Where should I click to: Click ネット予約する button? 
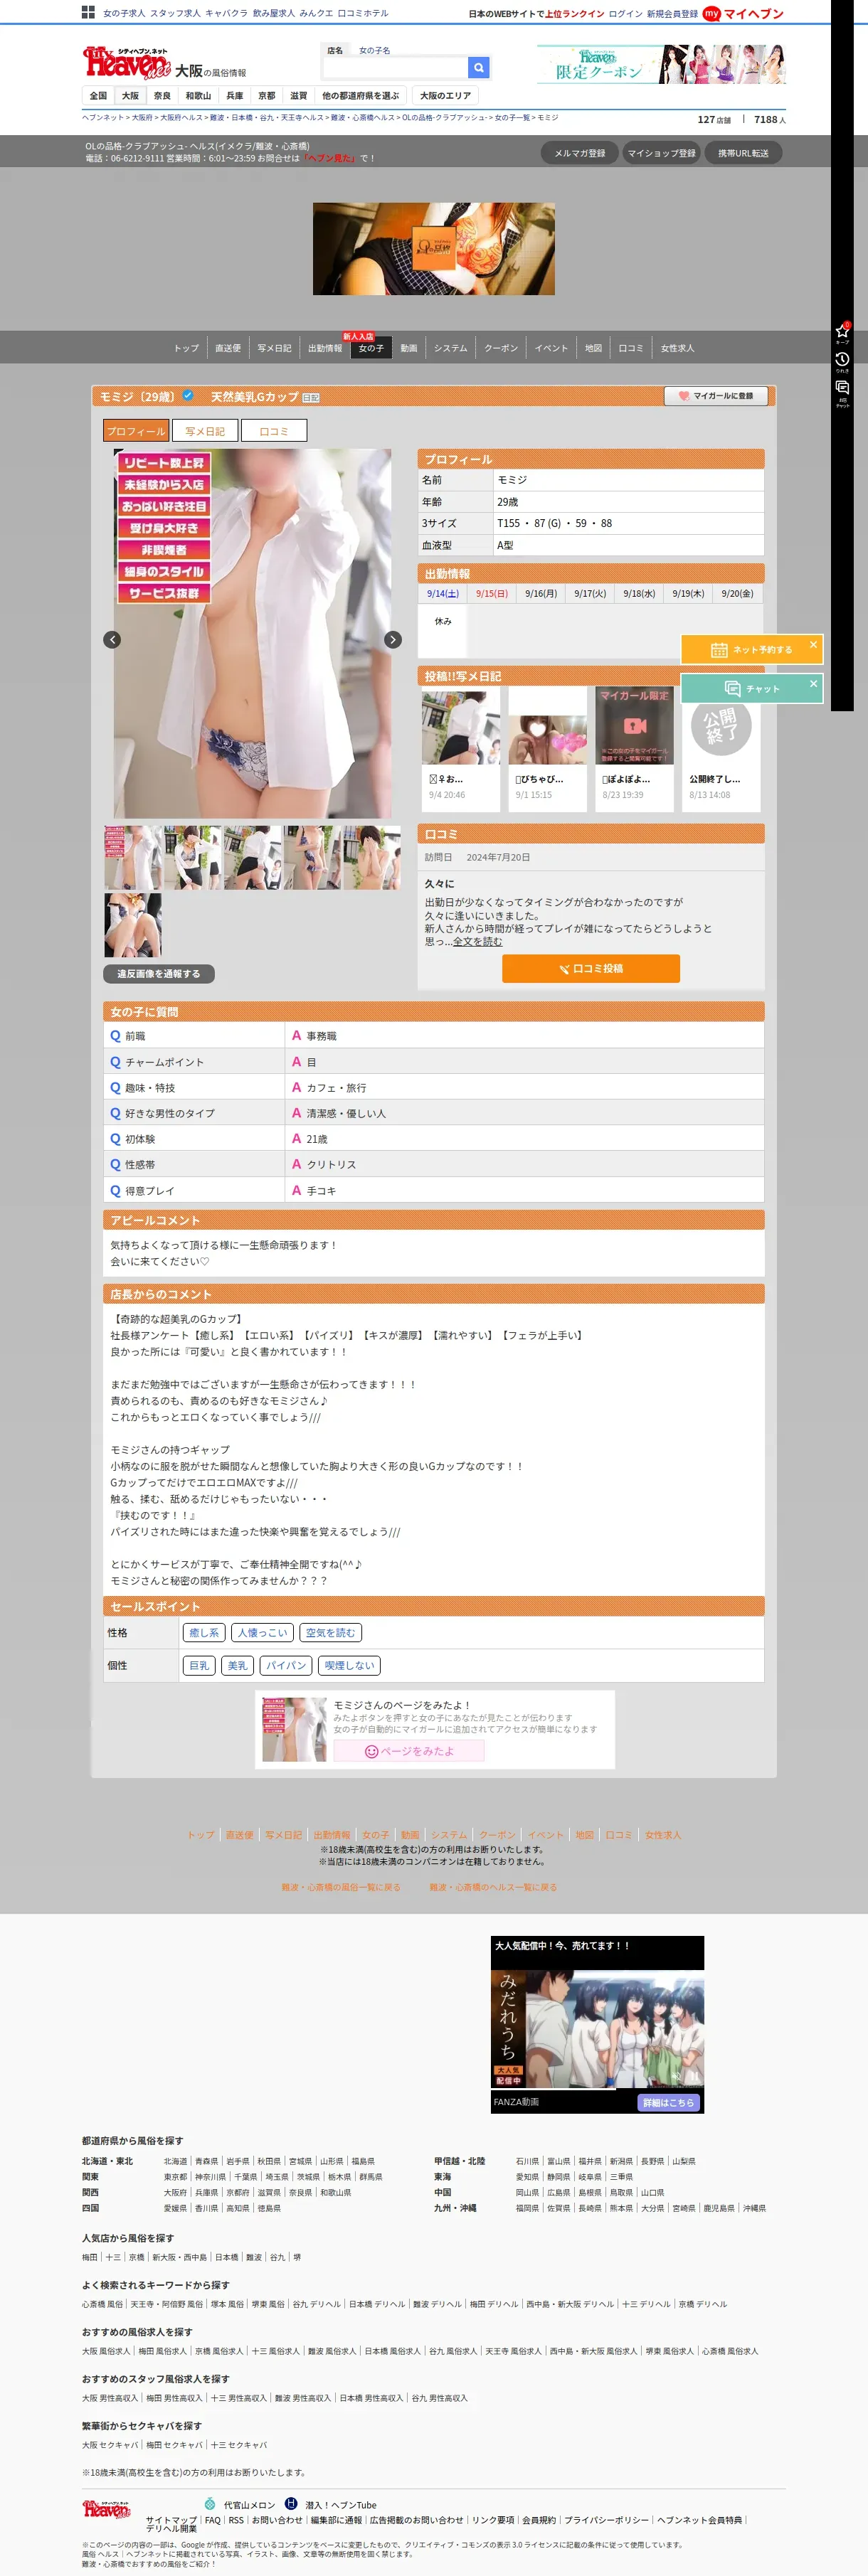(752, 649)
